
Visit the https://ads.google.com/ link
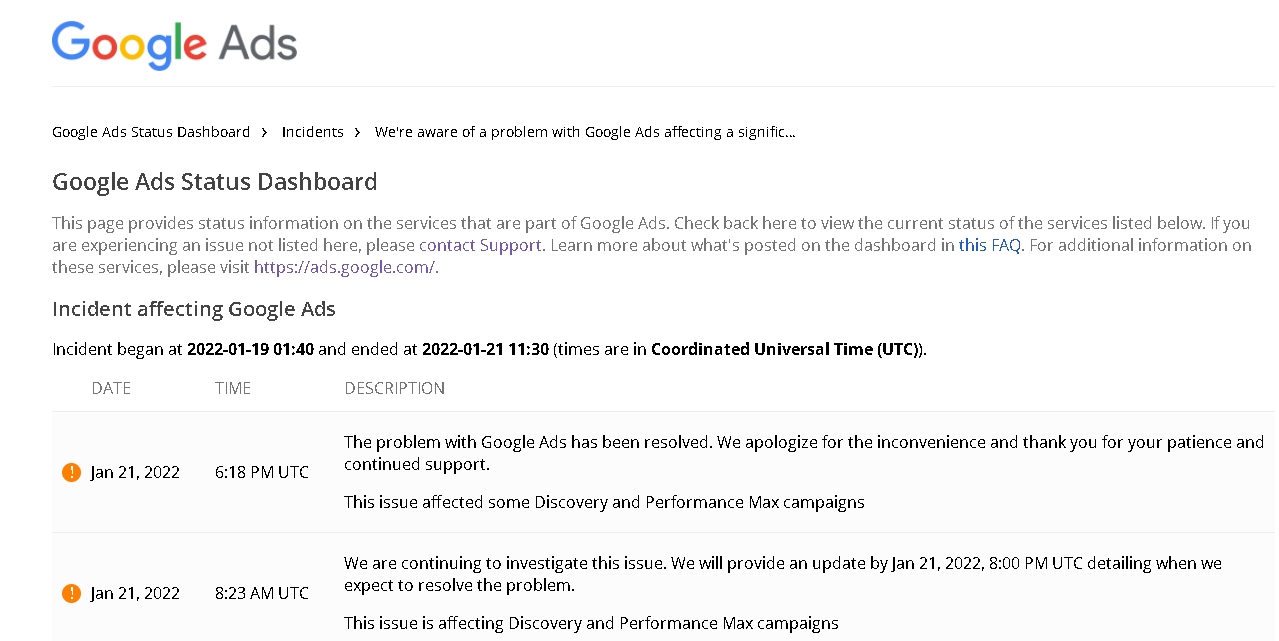pyautogui.click(x=344, y=267)
